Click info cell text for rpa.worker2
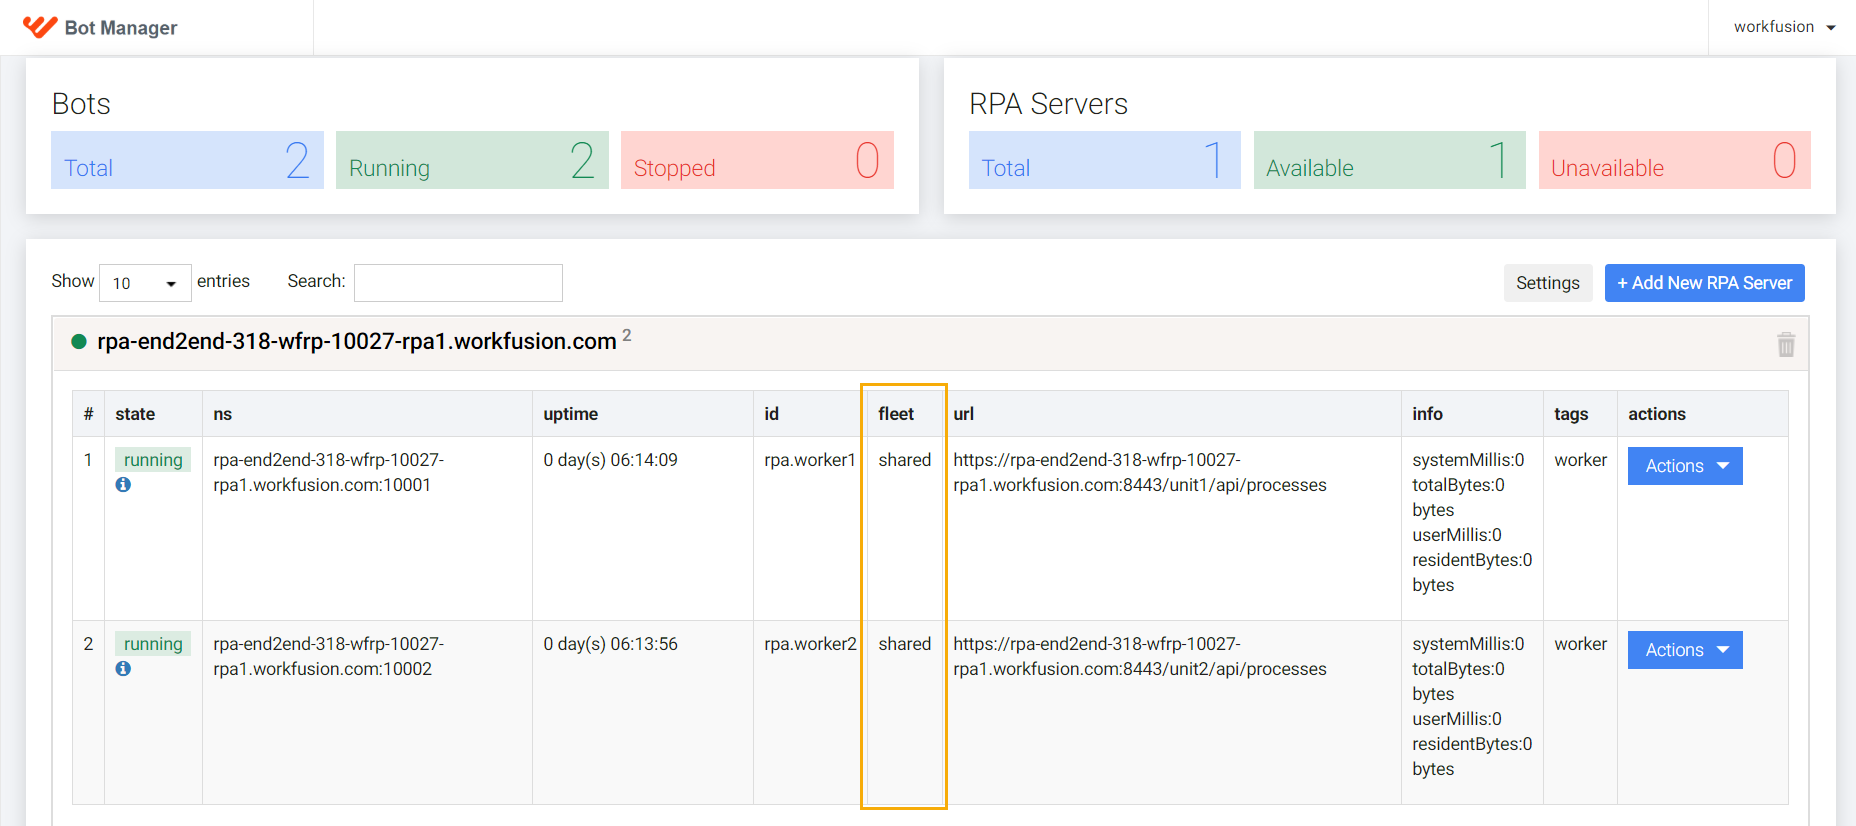Viewport: 1856px width, 826px height. (1472, 706)
